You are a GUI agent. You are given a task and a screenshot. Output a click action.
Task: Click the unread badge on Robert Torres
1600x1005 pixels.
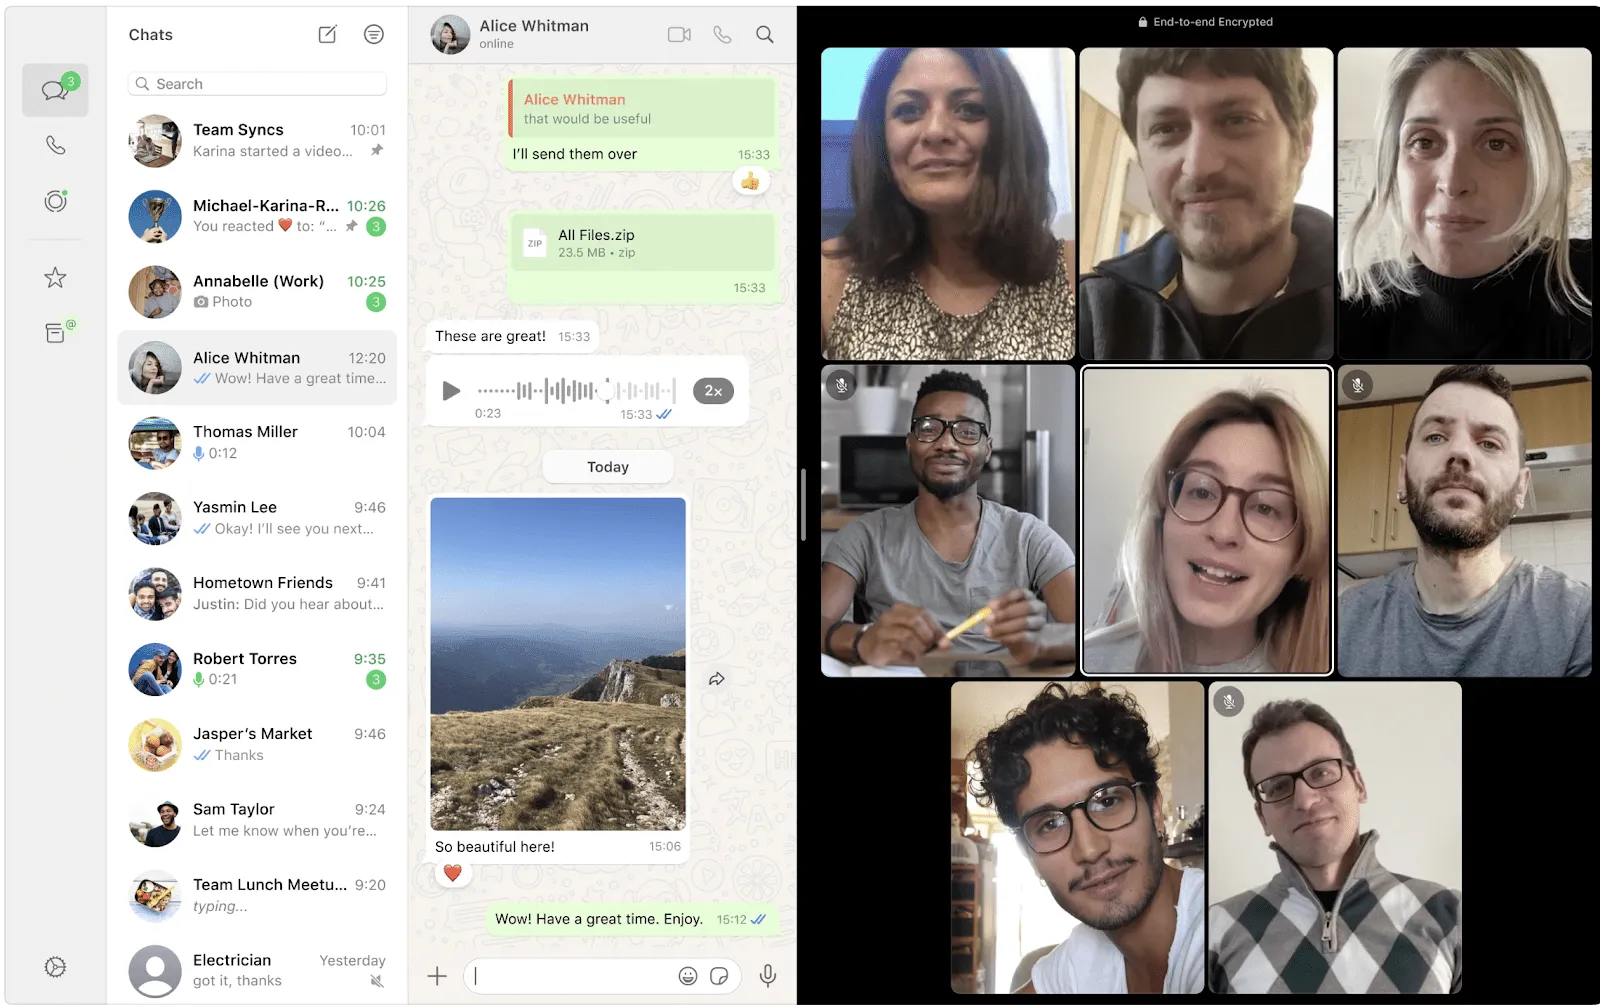click(x=376, y=680)
